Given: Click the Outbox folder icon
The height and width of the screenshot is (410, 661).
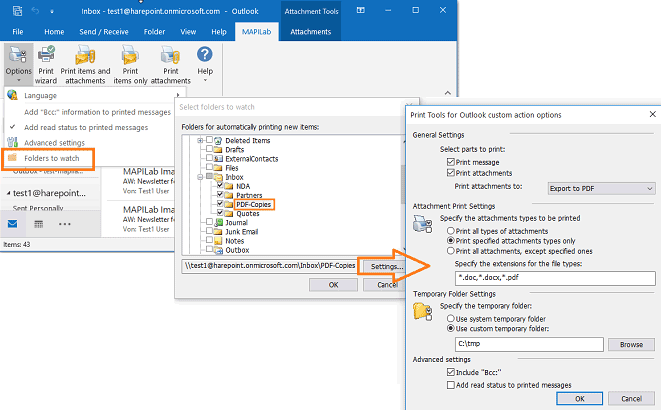Looking at the screenshot, I should click(x=218, y=250).
